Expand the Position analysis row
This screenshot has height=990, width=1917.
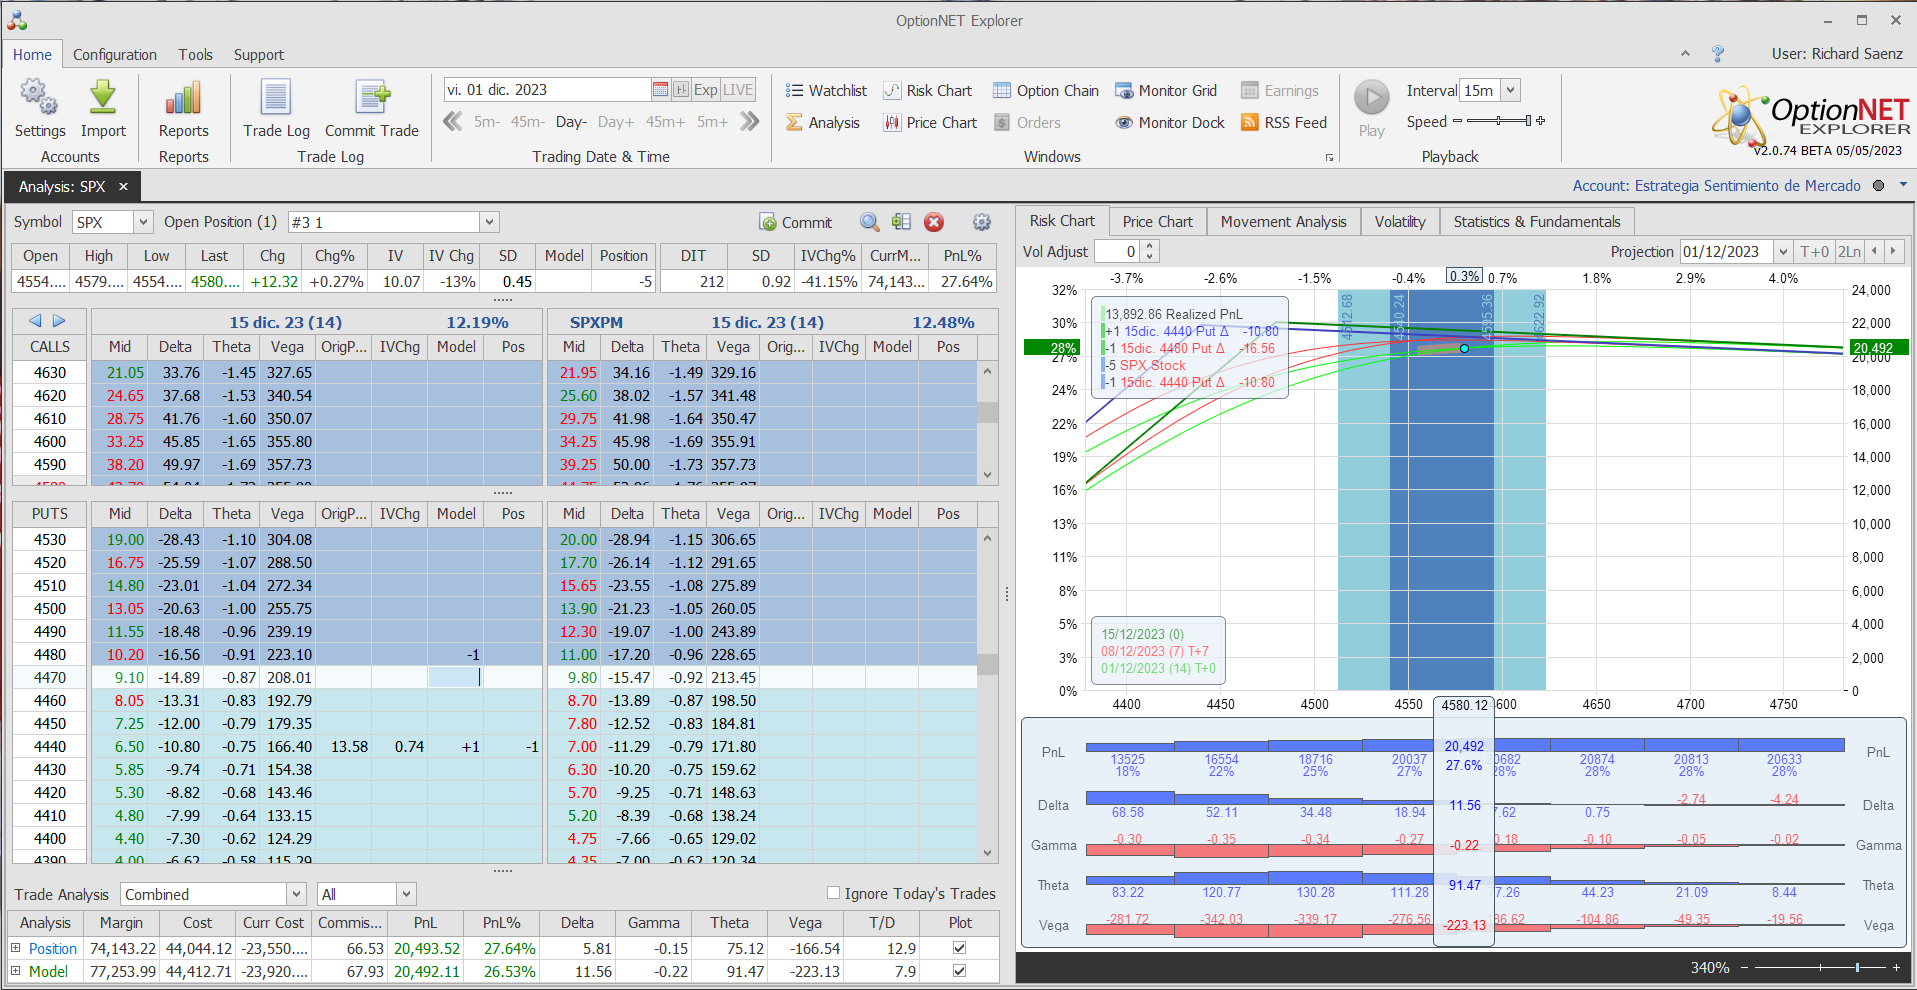click(15, 948)
